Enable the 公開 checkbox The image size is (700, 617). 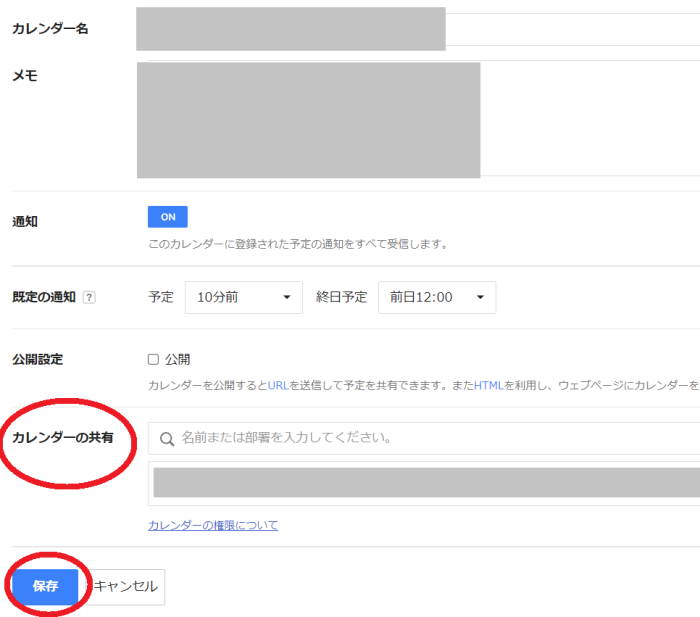153,359
